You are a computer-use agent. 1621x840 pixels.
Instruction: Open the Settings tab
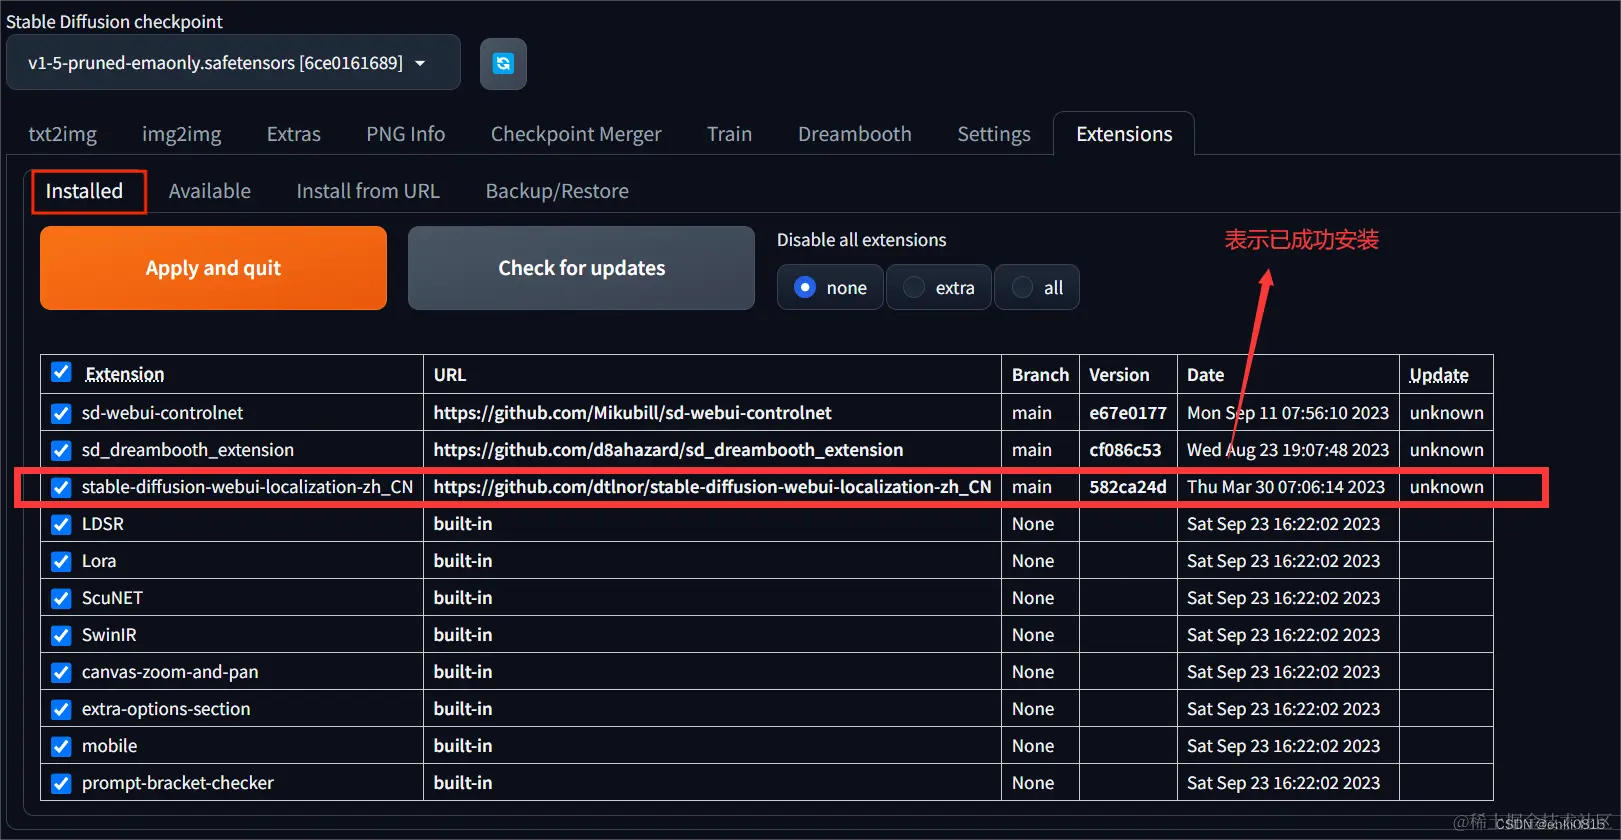click(994, 134)
